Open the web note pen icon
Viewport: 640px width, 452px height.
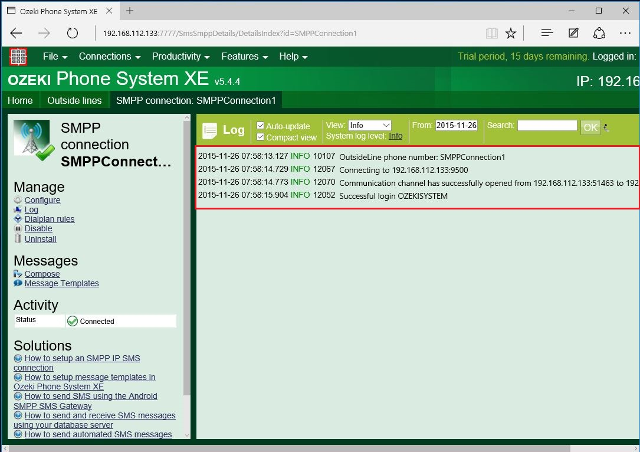[573, 33]
